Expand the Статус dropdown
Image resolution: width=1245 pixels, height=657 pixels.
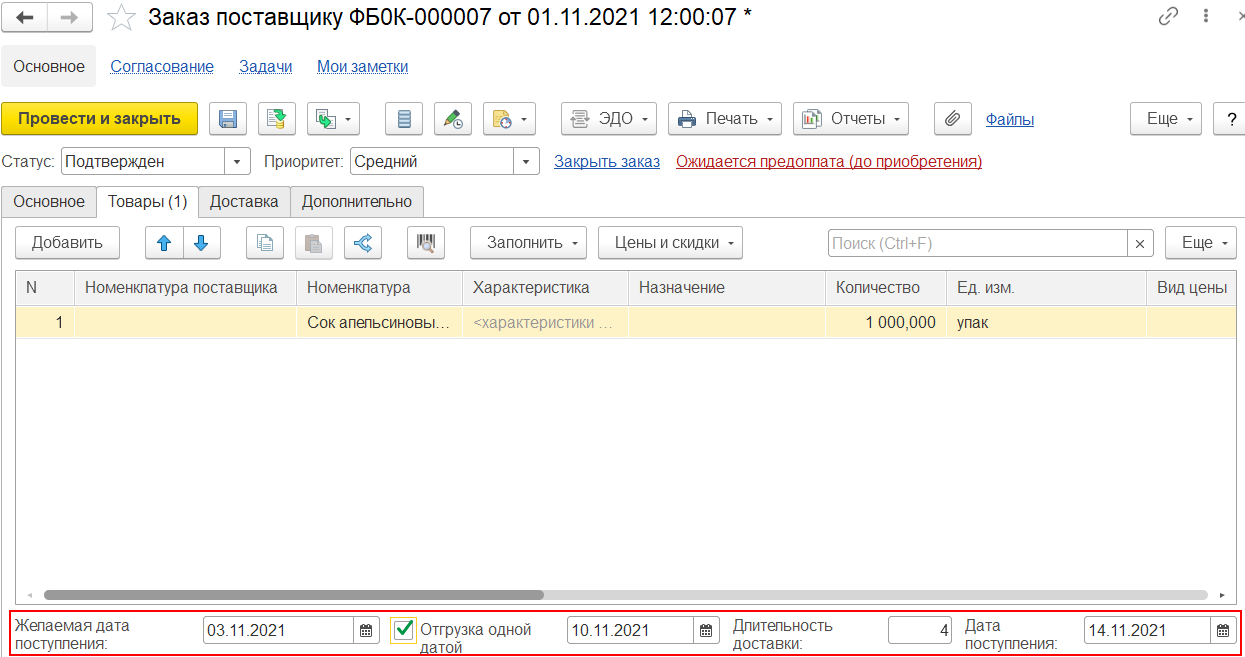click(x=237, y=161)
